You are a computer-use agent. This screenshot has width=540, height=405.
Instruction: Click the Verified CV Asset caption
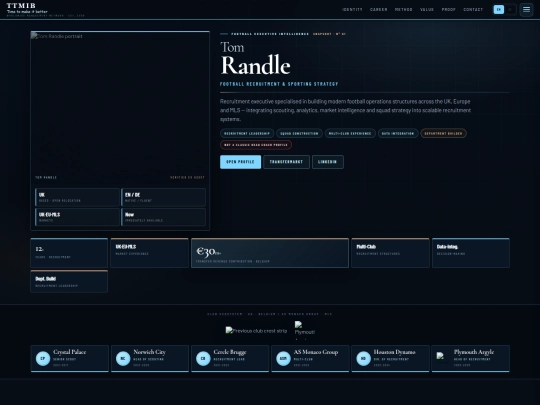click(x=187, y=177)
